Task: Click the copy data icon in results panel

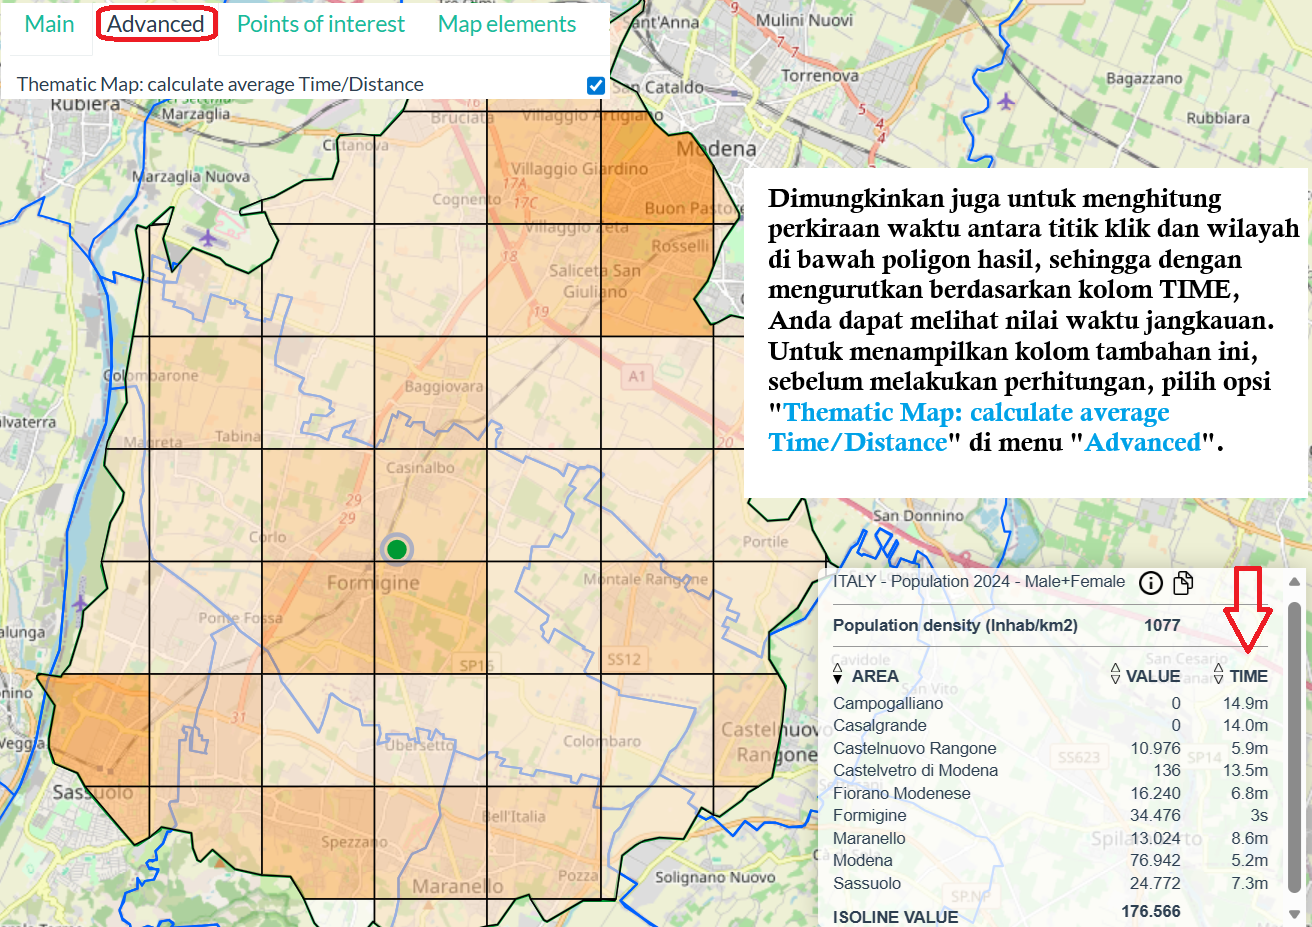Action: click(x=1183, y=583)
